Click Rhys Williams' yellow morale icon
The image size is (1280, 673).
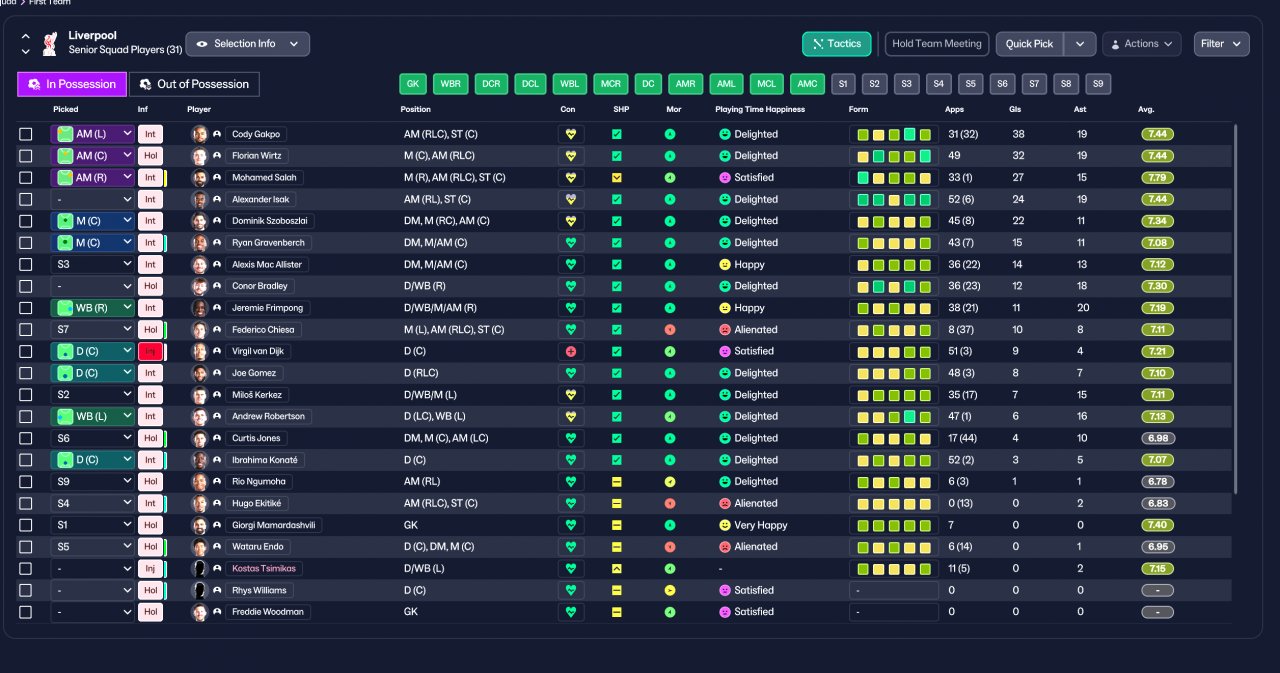670,590
